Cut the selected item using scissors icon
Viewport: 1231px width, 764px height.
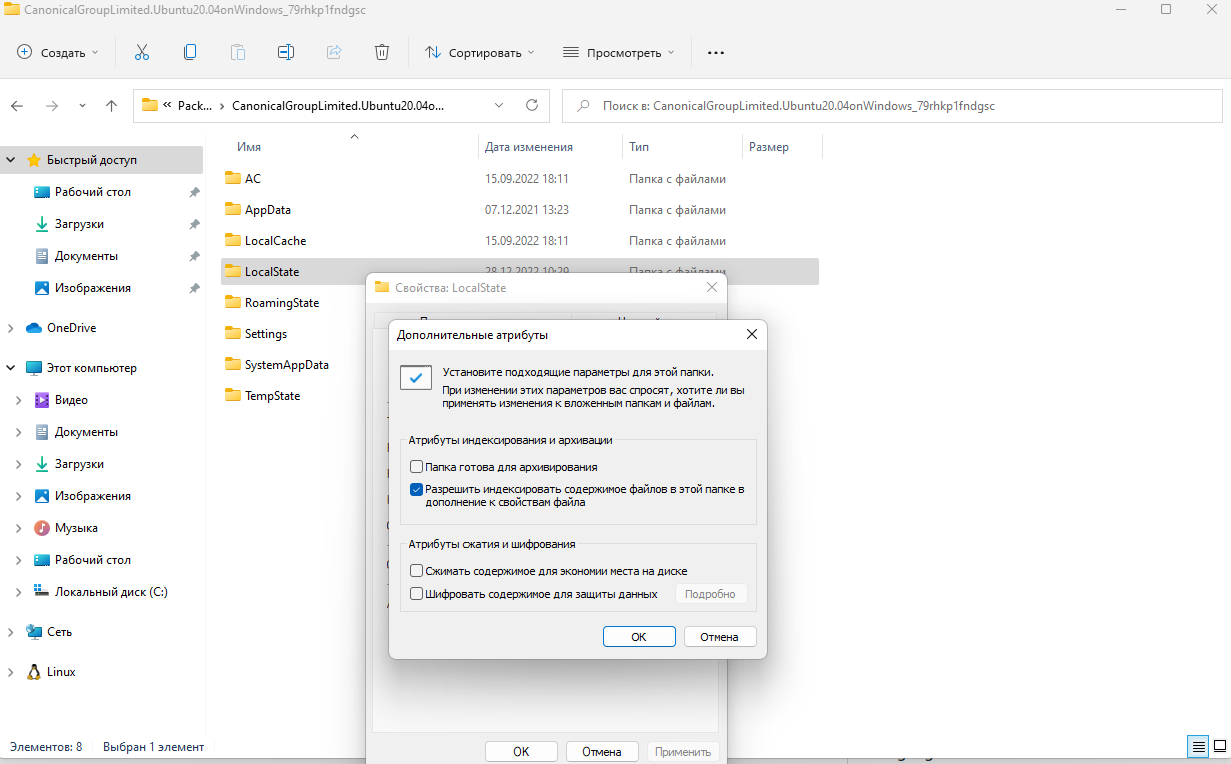coord(141,51)
